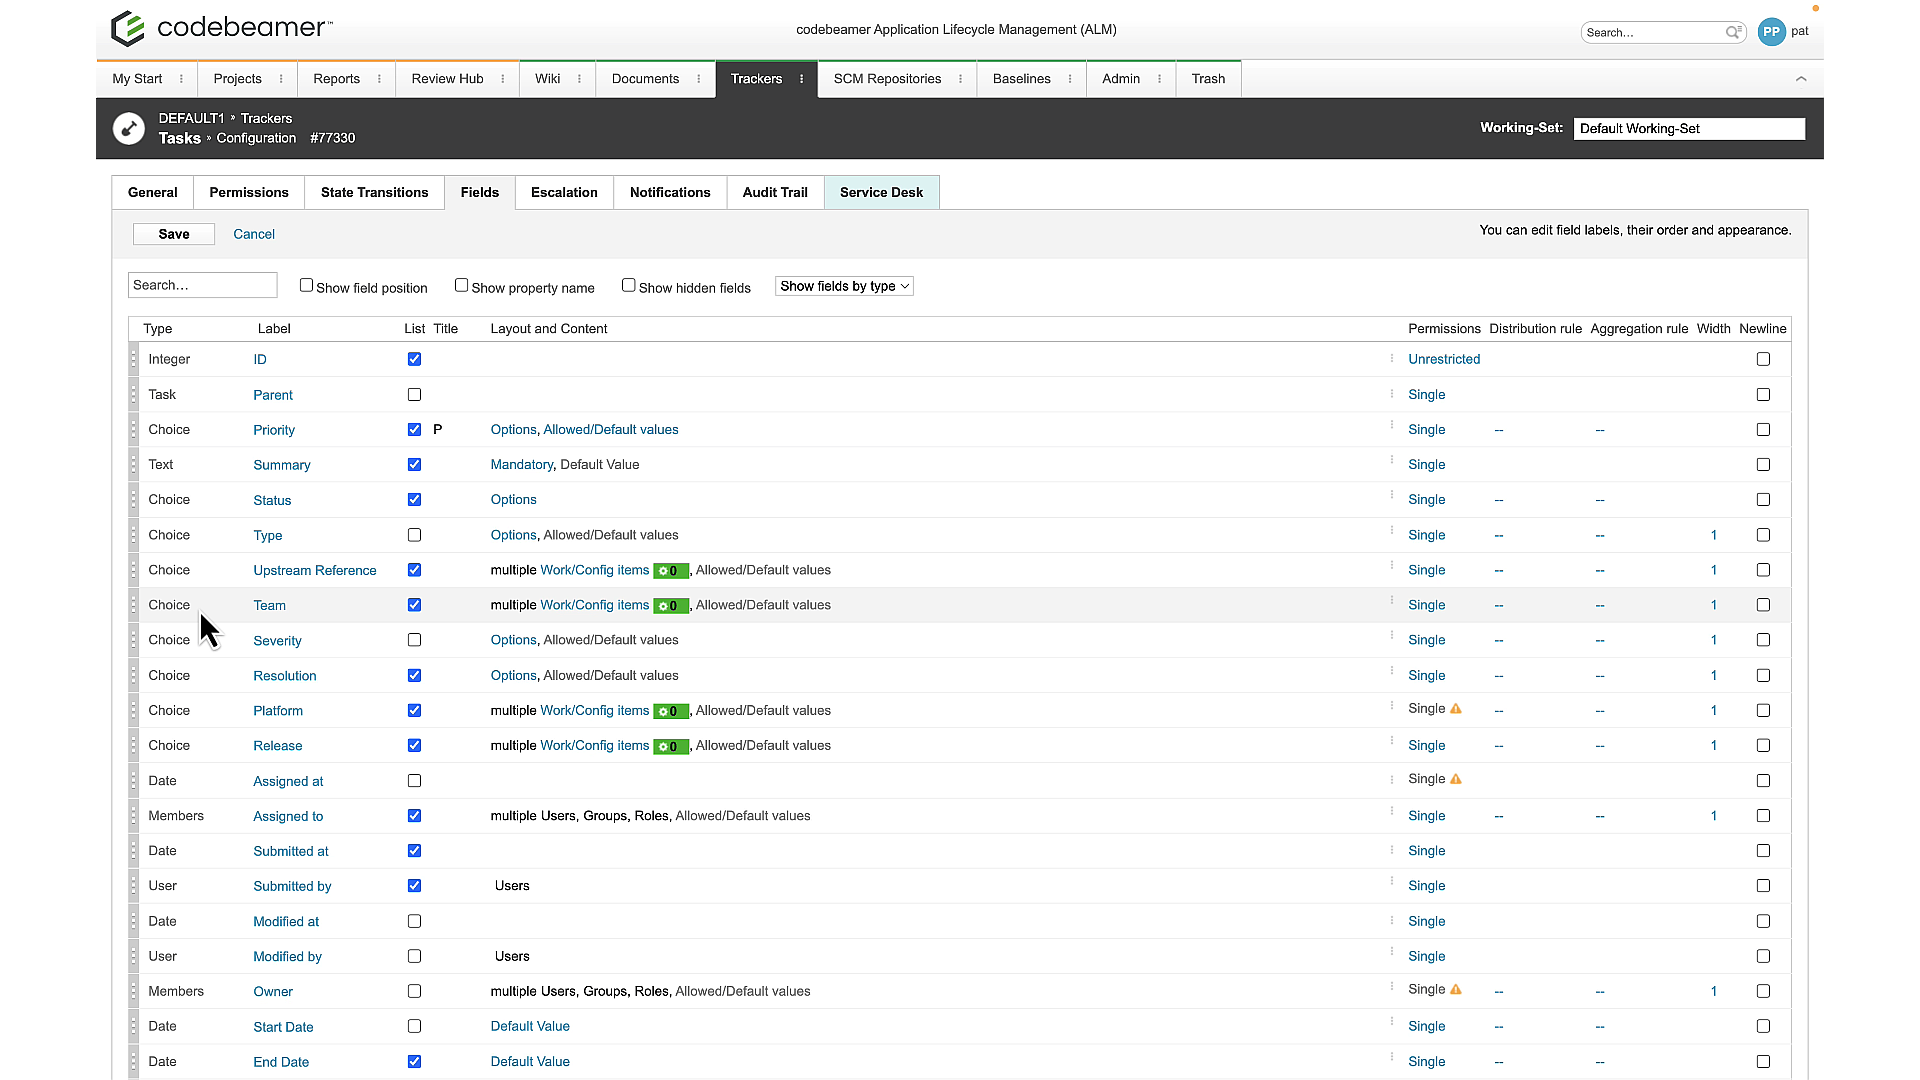Screen dimensions: 1920x1080
Task: Toggle List checkbox for Parent field
Action: [x=414, y=395]
